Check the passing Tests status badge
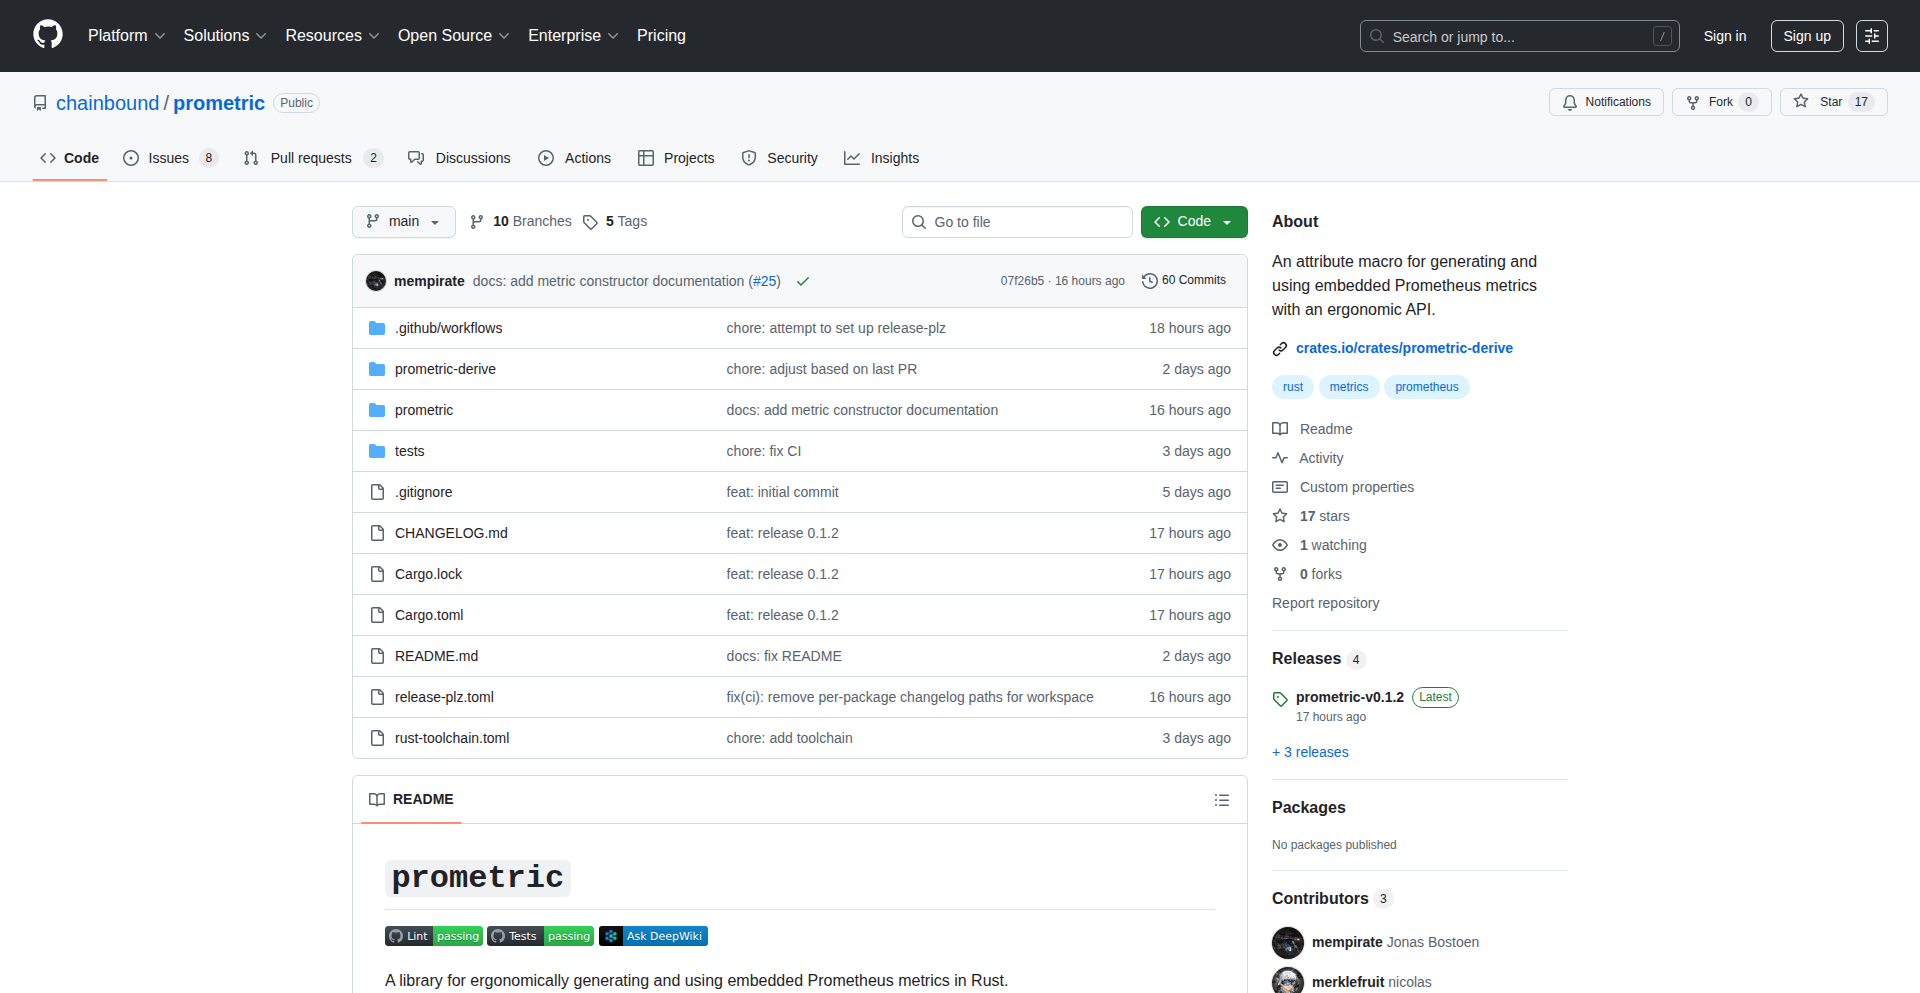Screen dimensions: 1920x993 pyautogui.click(x=540, y=936)
